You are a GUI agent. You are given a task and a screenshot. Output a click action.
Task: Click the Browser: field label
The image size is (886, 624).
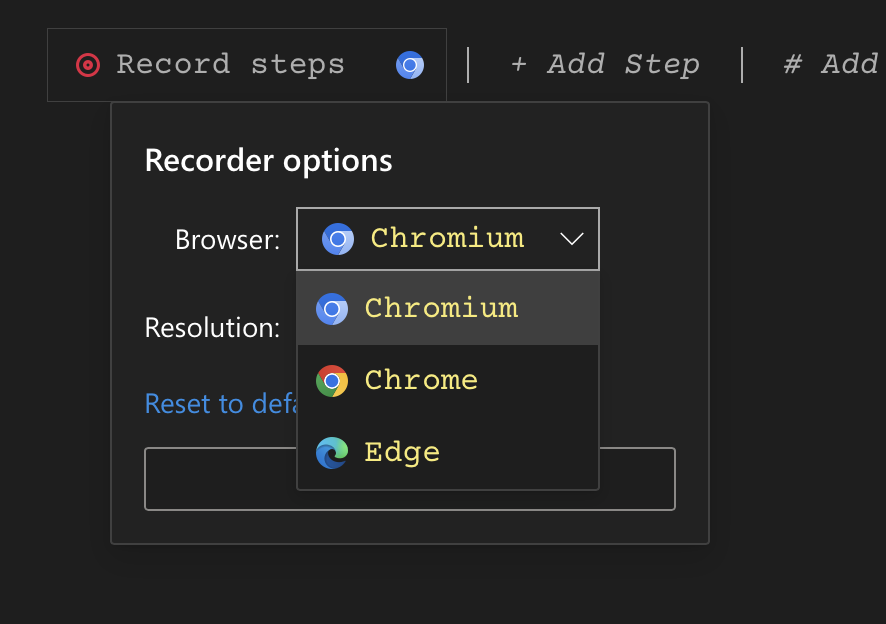point(227,240)
